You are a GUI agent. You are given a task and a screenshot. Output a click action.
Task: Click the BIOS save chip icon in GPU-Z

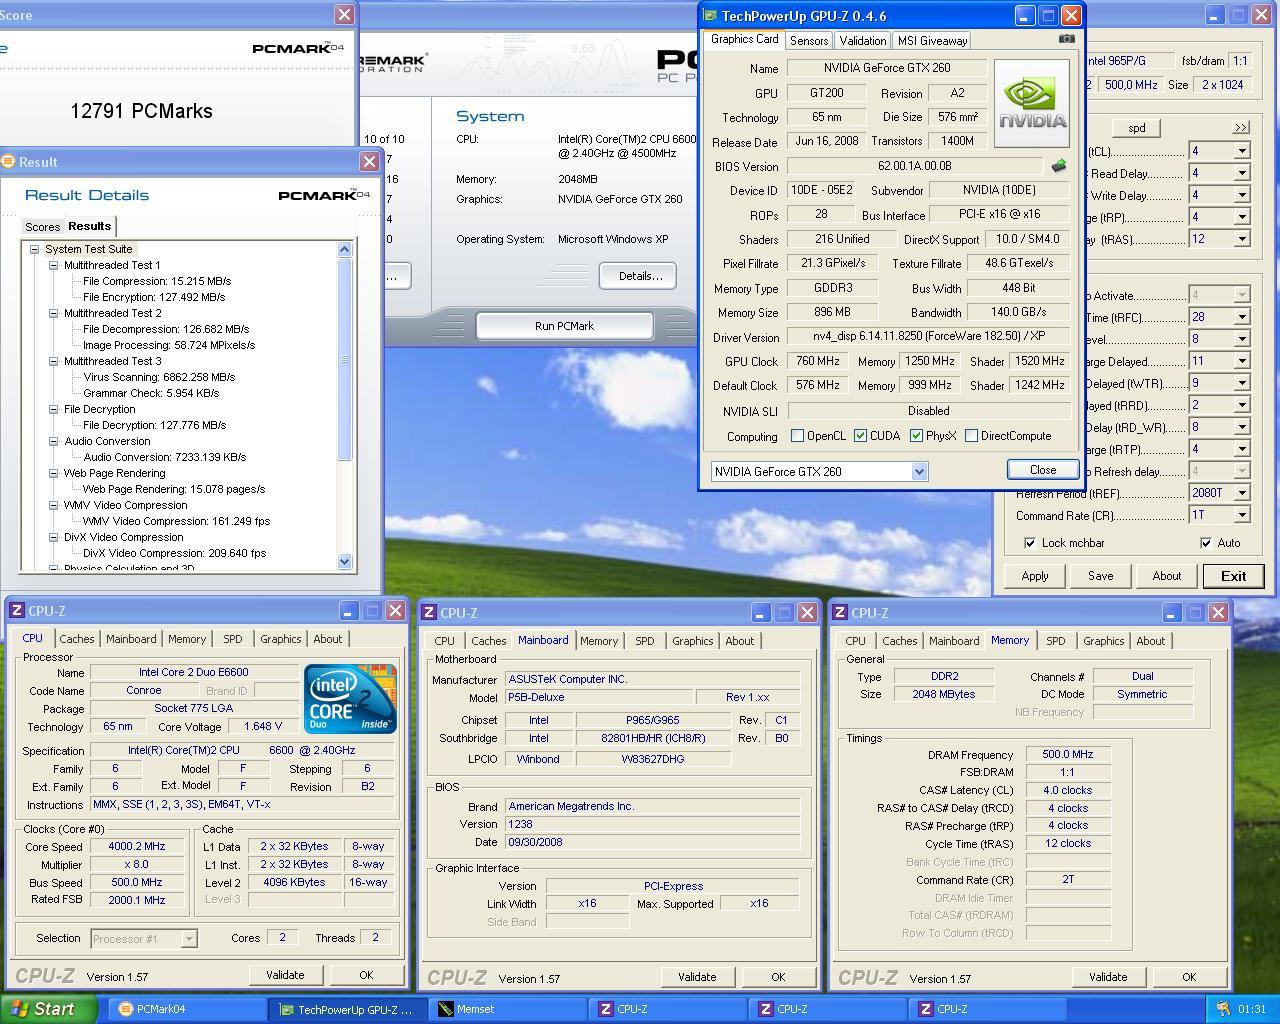click(x=1058, y=166)
